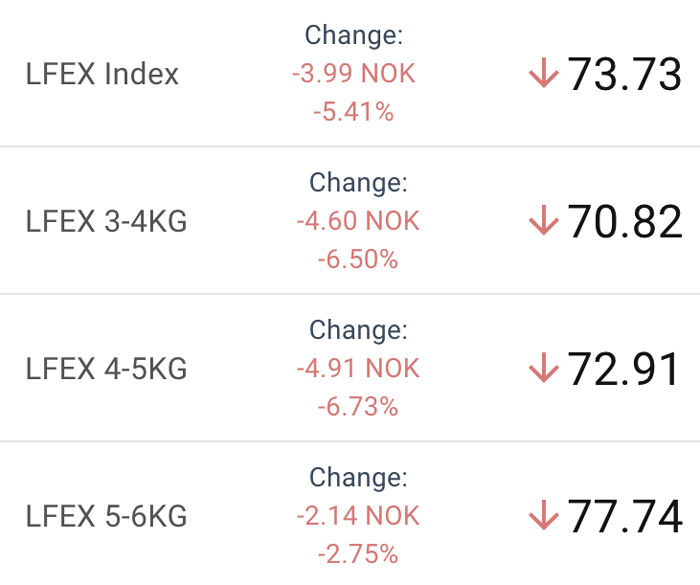Click the -4.91 NOK change value
This screenshot has width=700, height=585.
[358, 368]
